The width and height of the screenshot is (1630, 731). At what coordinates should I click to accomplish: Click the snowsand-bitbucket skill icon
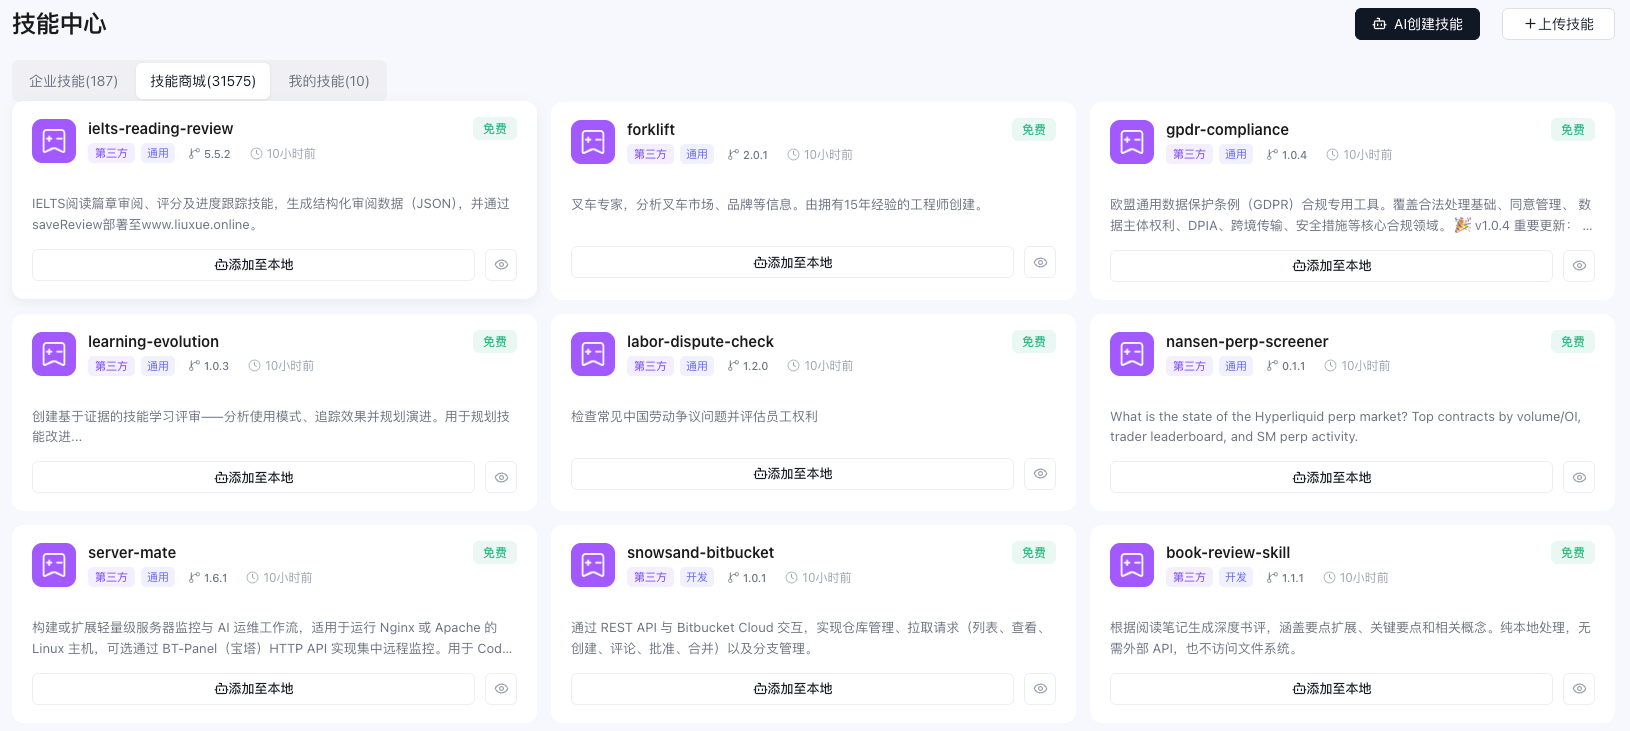(x=593, y=565)
